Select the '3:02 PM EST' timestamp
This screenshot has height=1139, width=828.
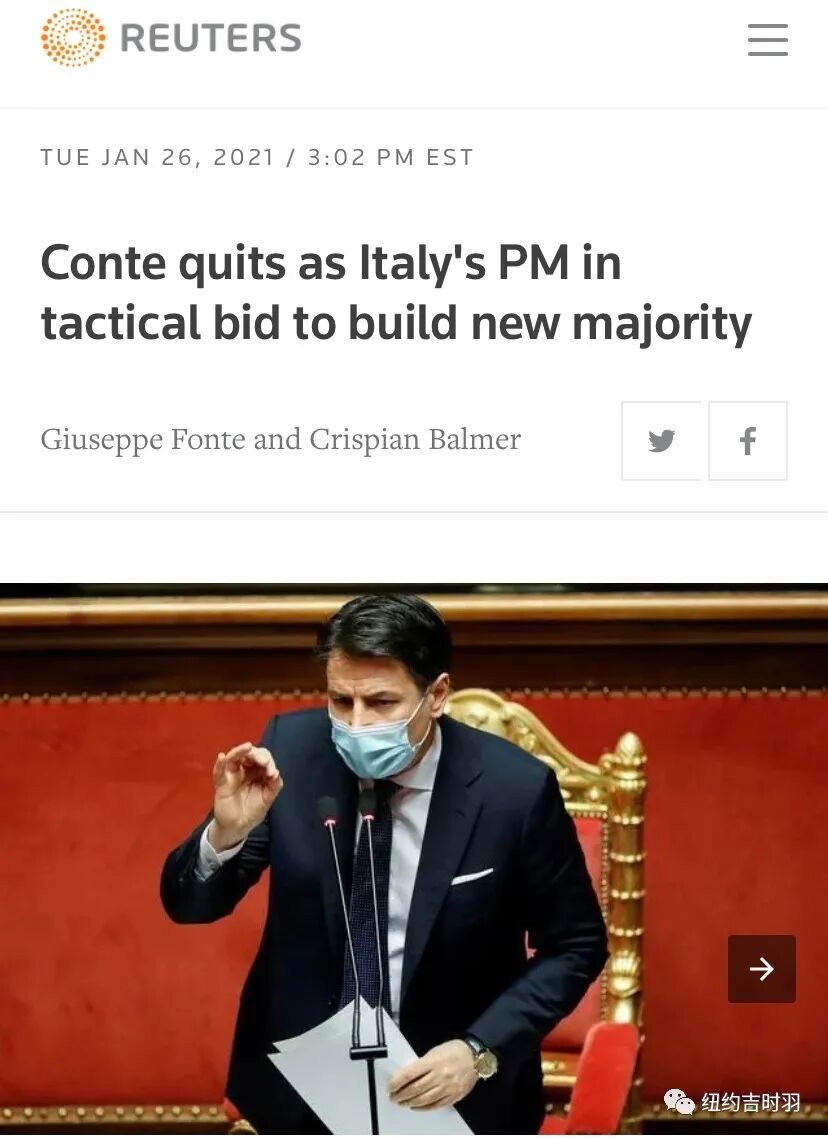click(391, 157)
